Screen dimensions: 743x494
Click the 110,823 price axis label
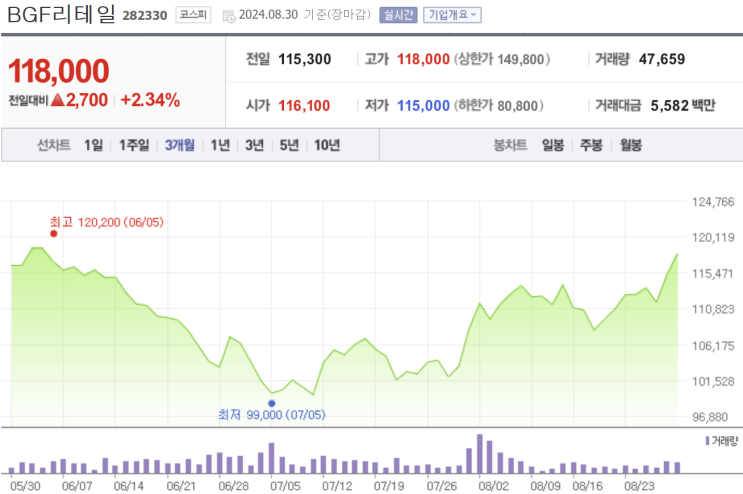[713, 310]
